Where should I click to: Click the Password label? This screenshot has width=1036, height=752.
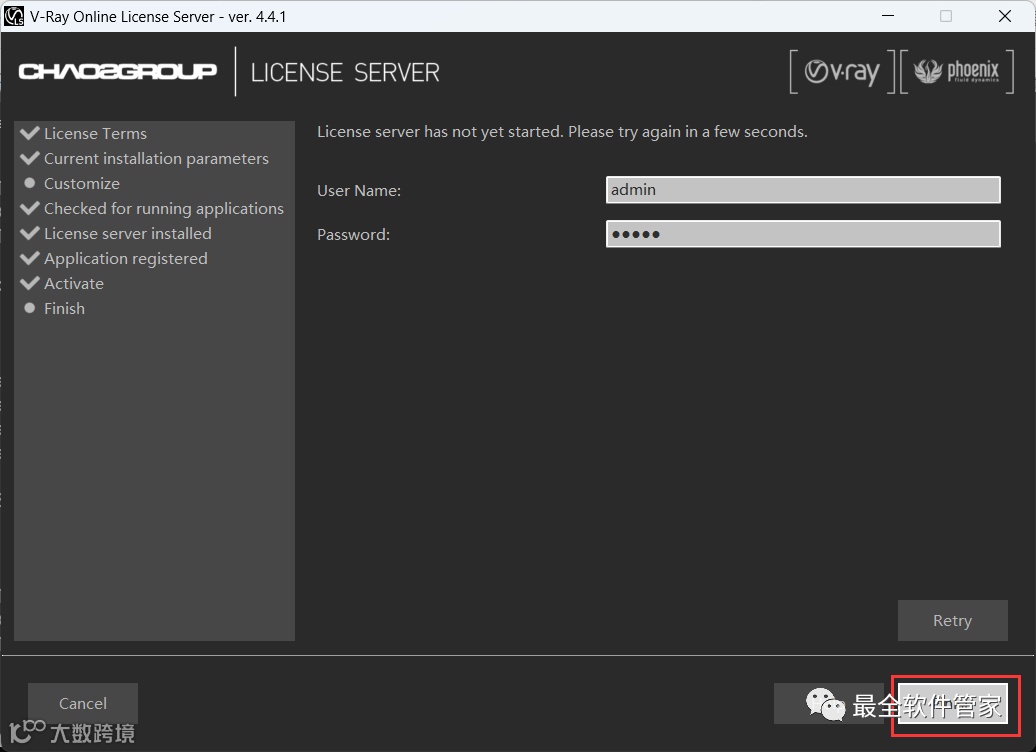[353, 235]
